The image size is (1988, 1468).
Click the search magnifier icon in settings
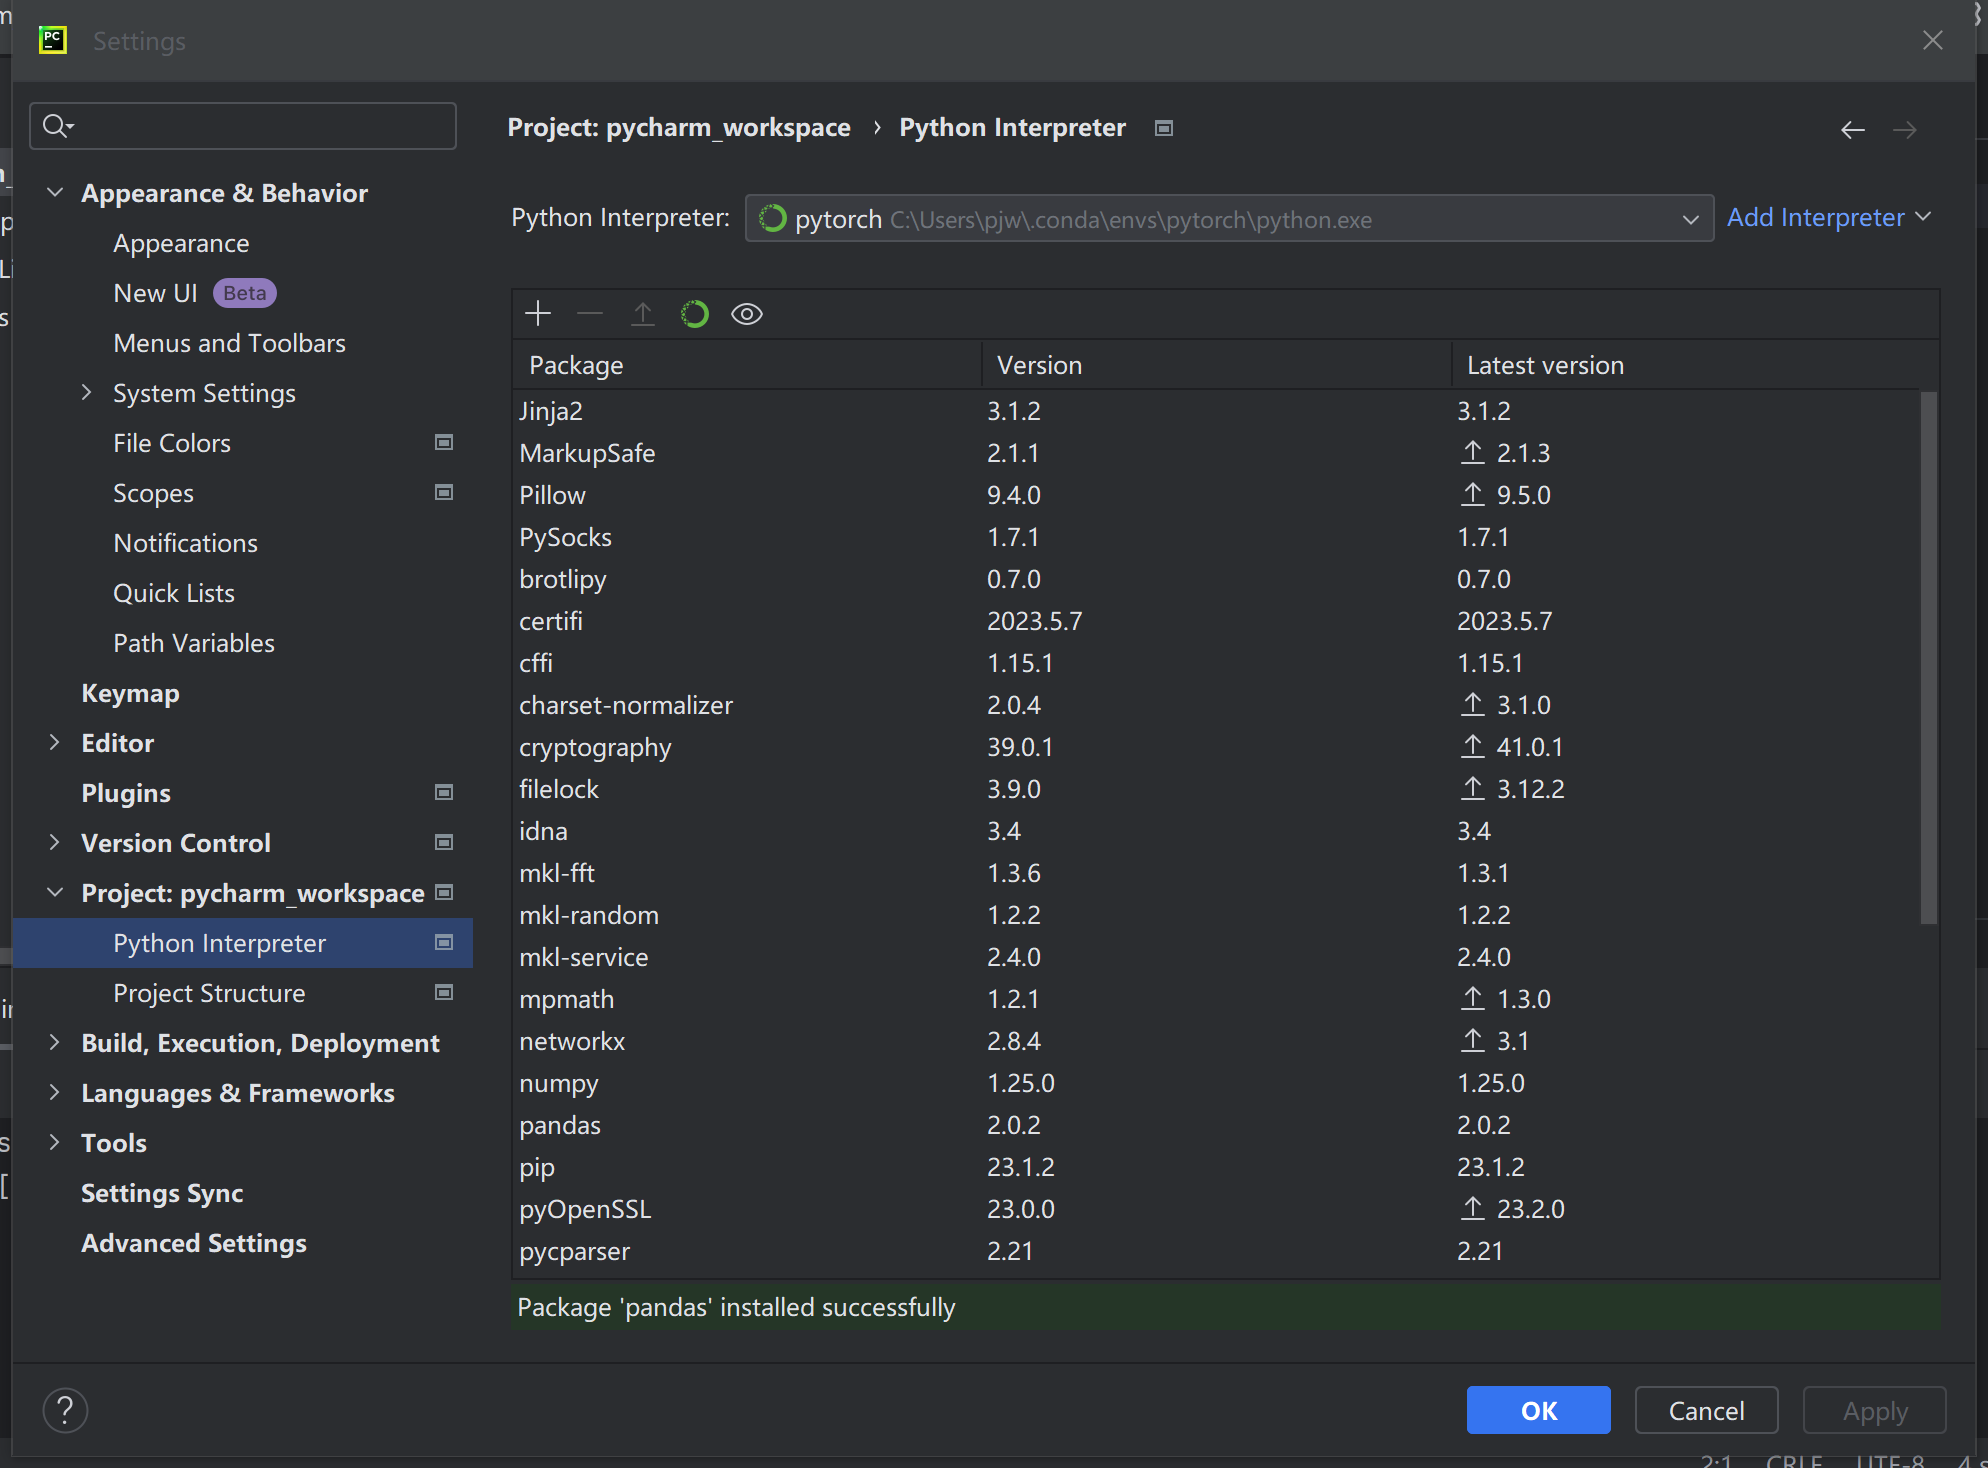57,126
